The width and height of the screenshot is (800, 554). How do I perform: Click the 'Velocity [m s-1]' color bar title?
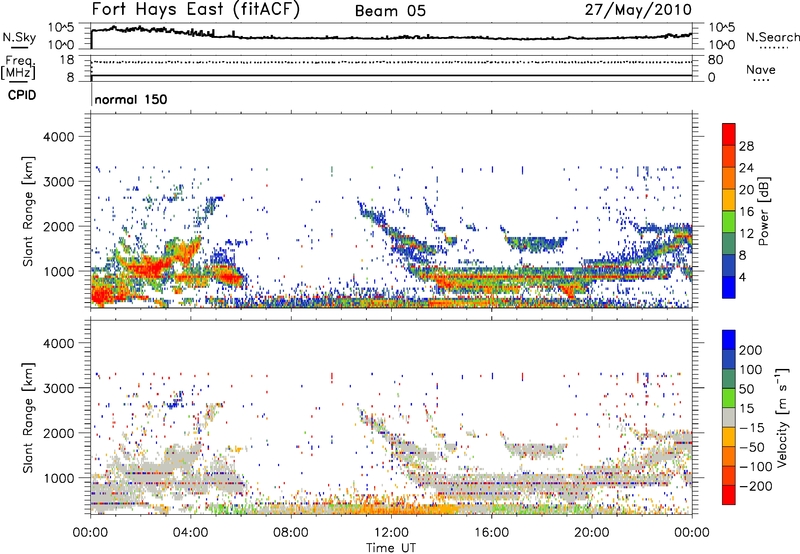(782, 417)
